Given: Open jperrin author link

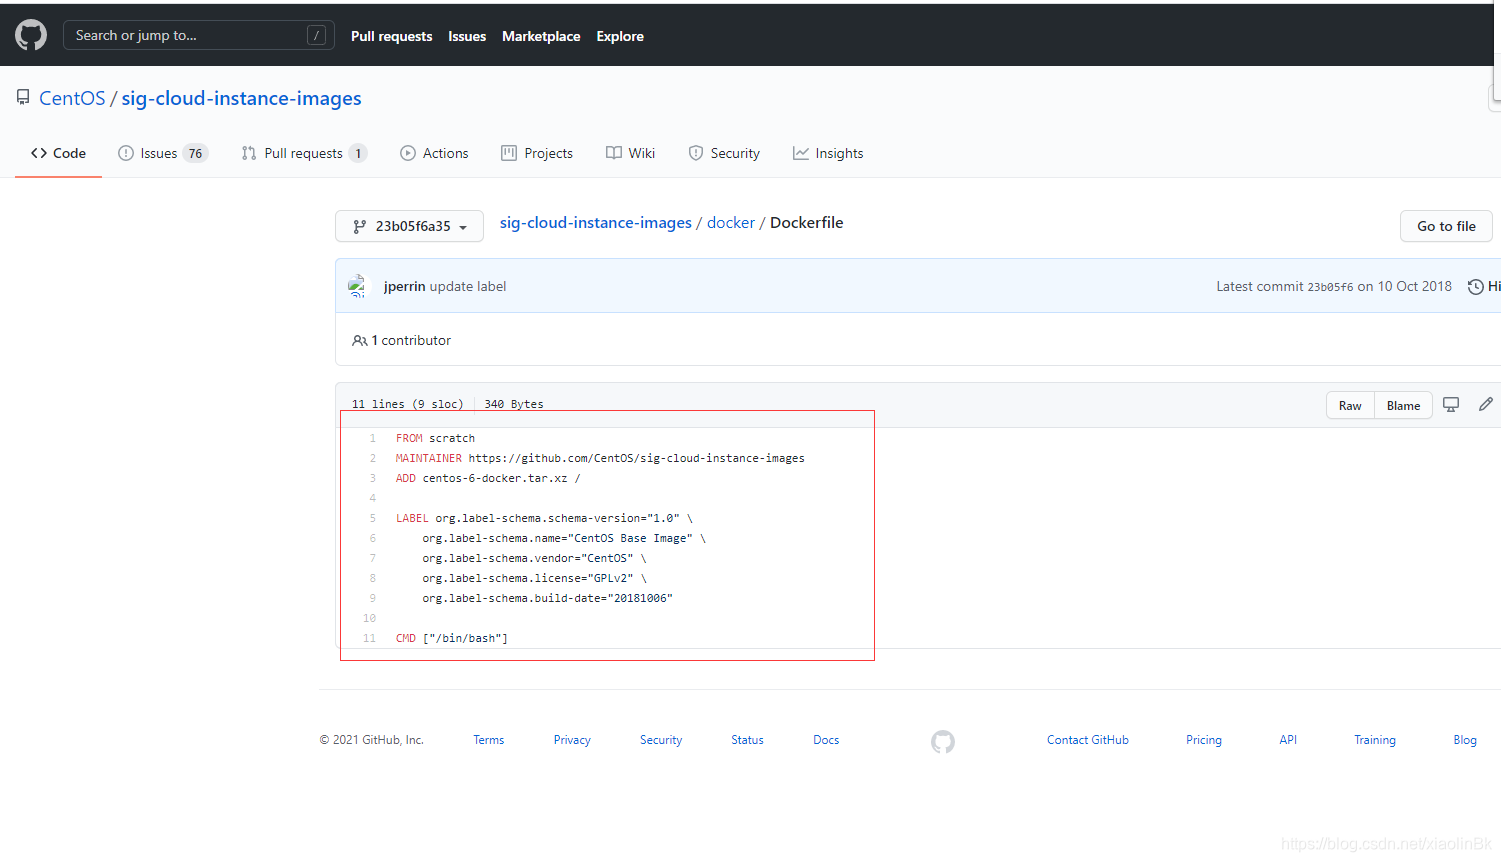Looking at the screenshot, I should pos(404,286).
